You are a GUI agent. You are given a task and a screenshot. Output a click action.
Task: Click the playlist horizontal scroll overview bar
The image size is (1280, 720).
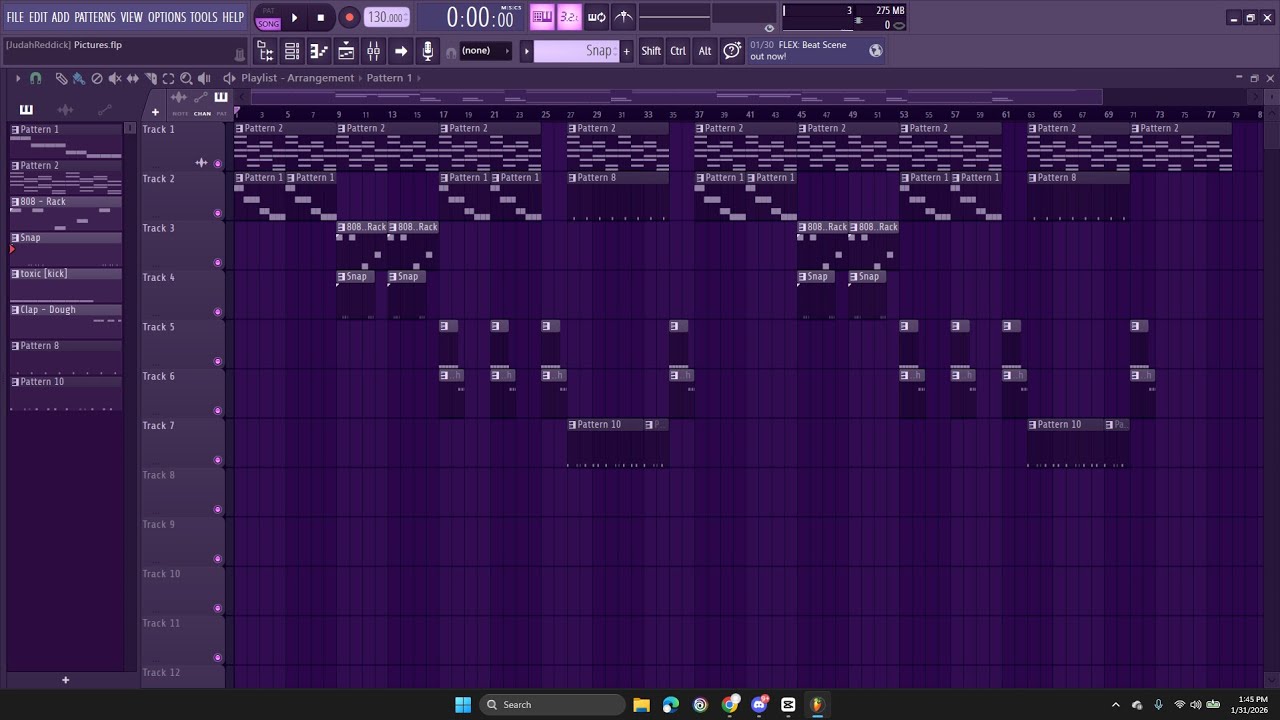[676, 97]
